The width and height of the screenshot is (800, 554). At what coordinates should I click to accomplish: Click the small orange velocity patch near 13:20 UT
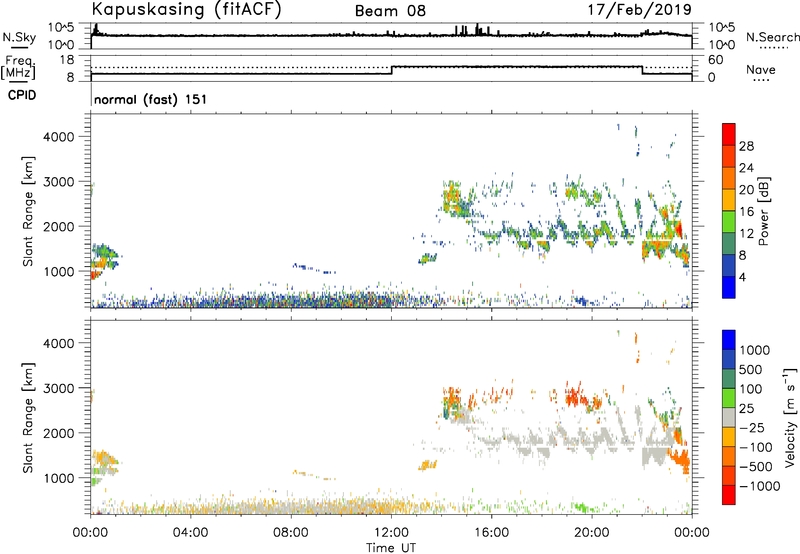(x=428, y=465)
